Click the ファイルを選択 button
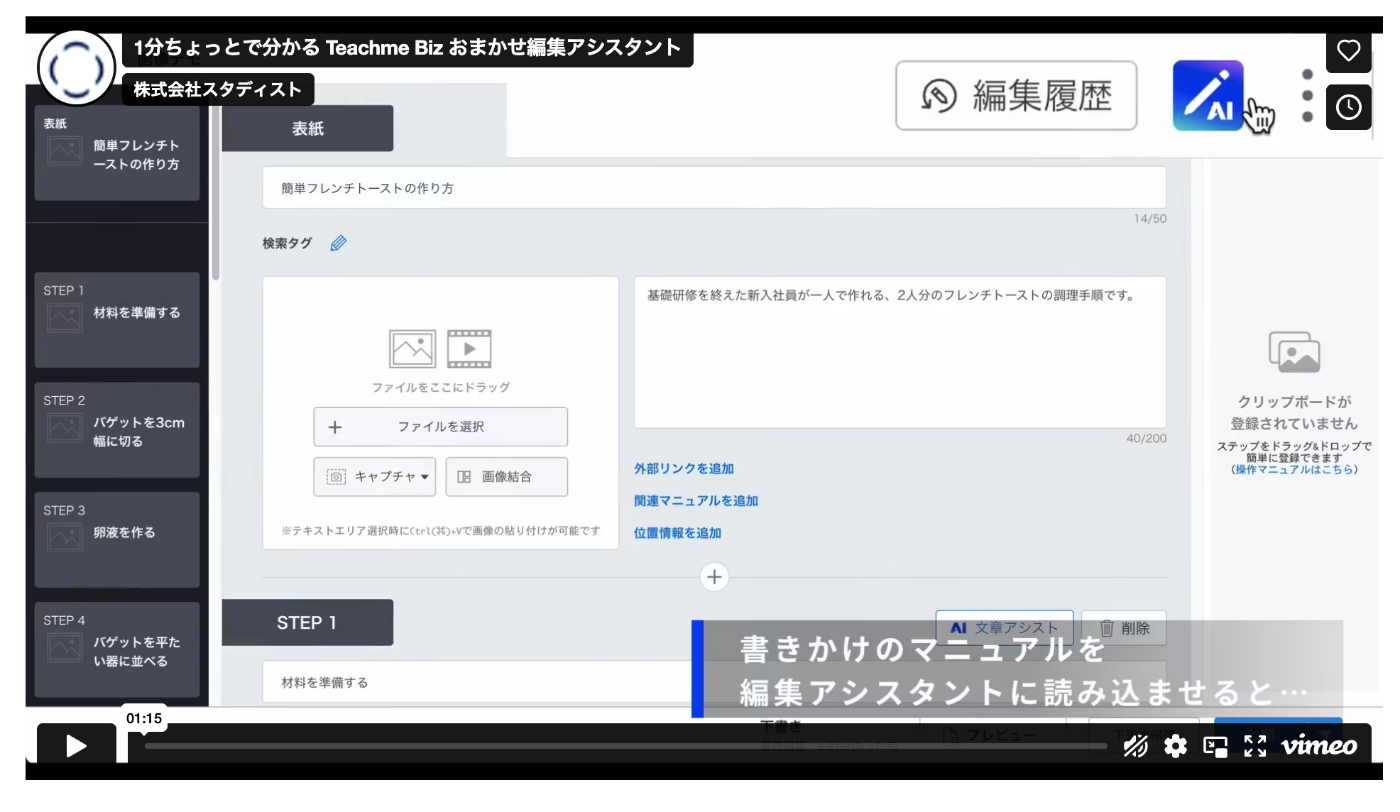 (440, 427)
